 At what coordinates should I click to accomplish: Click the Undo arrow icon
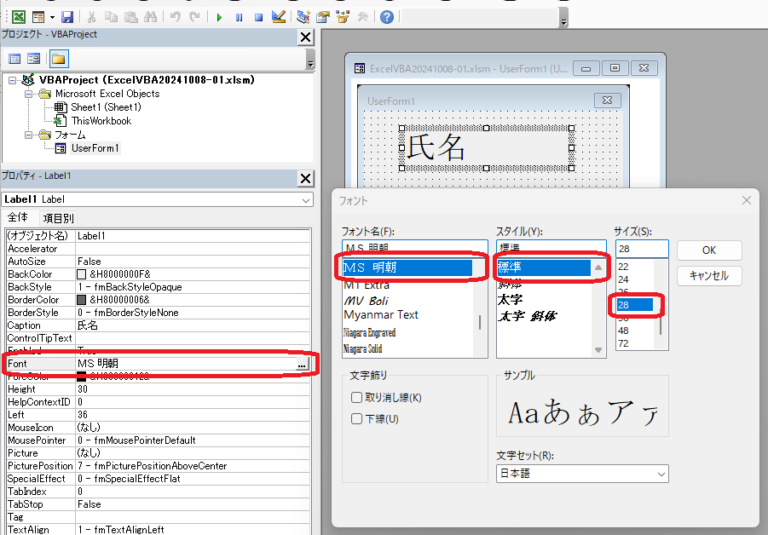tap(175, 17)
